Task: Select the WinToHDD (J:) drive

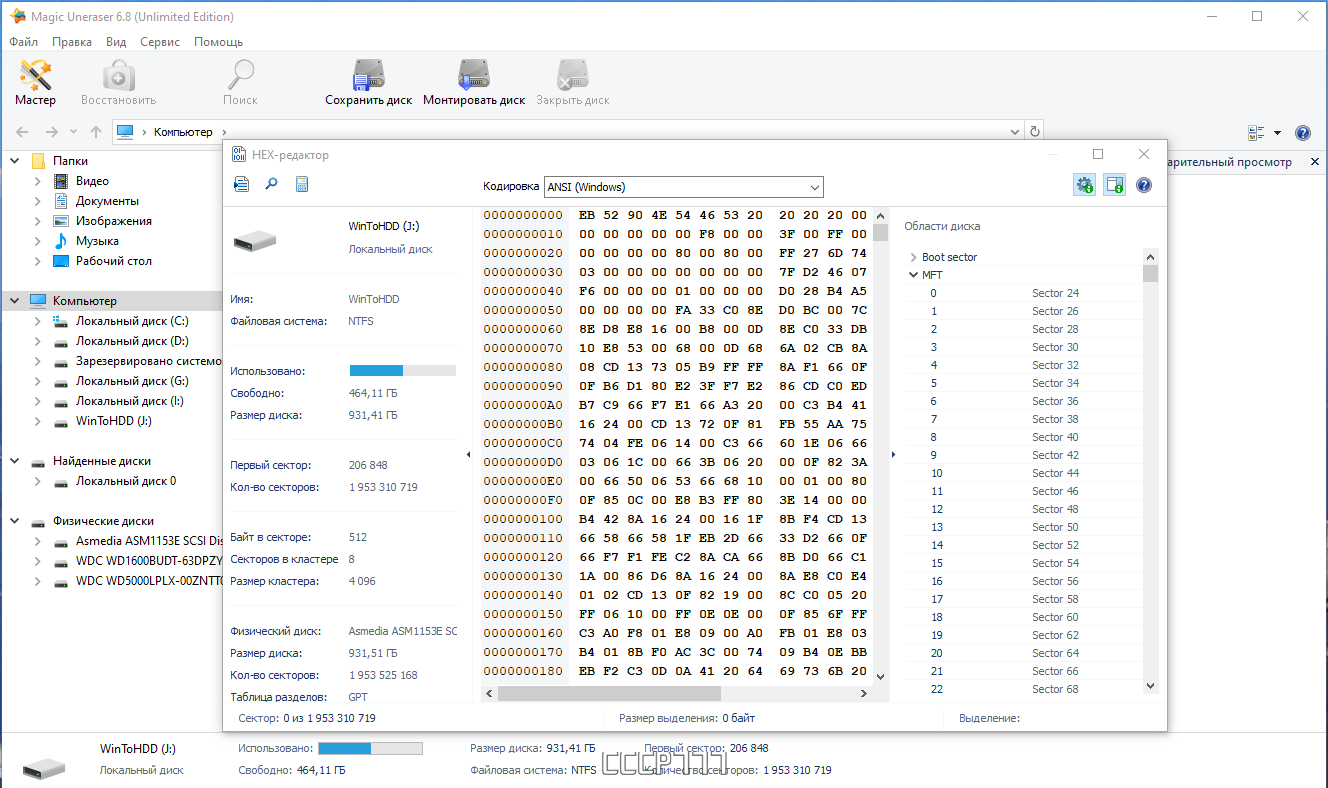Action: 114,421
